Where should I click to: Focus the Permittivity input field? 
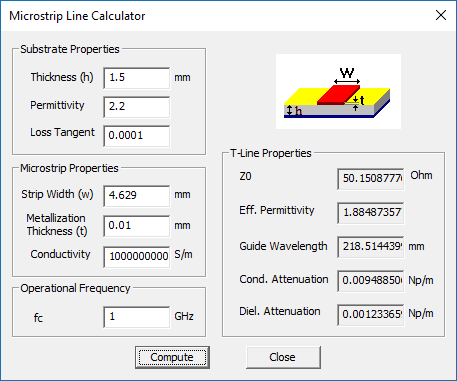(x=137, y=107)
